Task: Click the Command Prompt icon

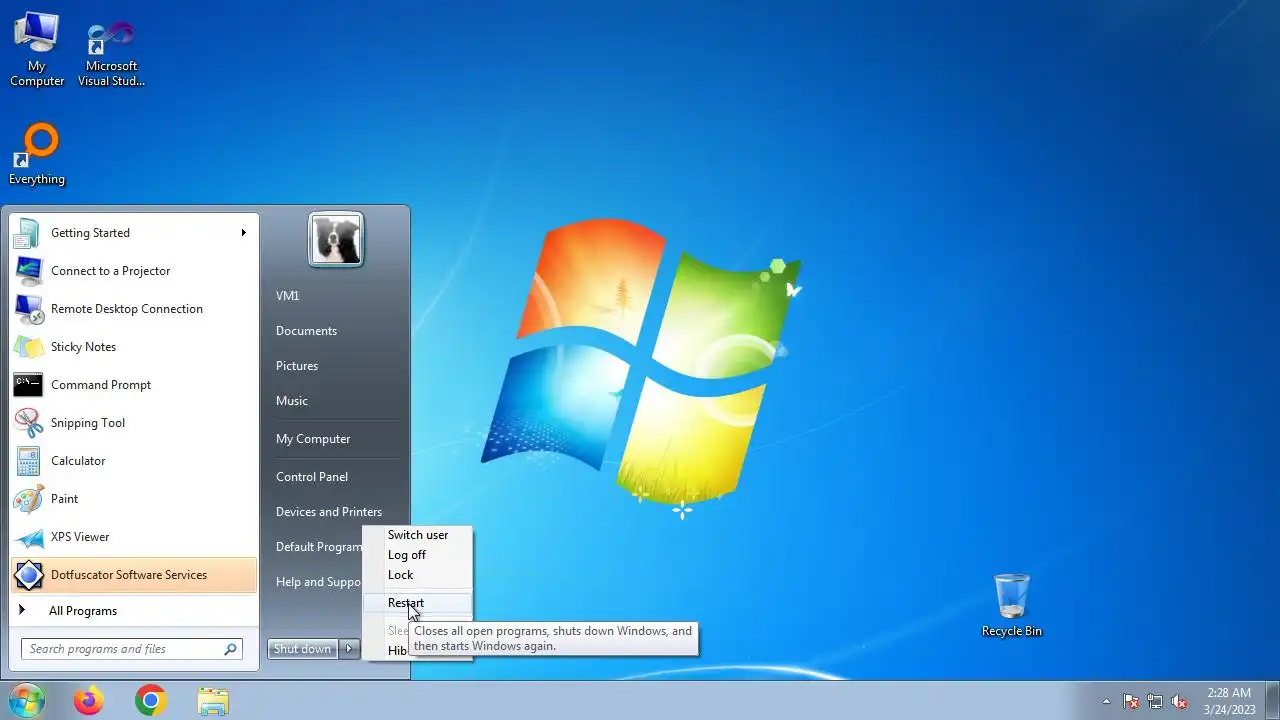Action: 28,385
